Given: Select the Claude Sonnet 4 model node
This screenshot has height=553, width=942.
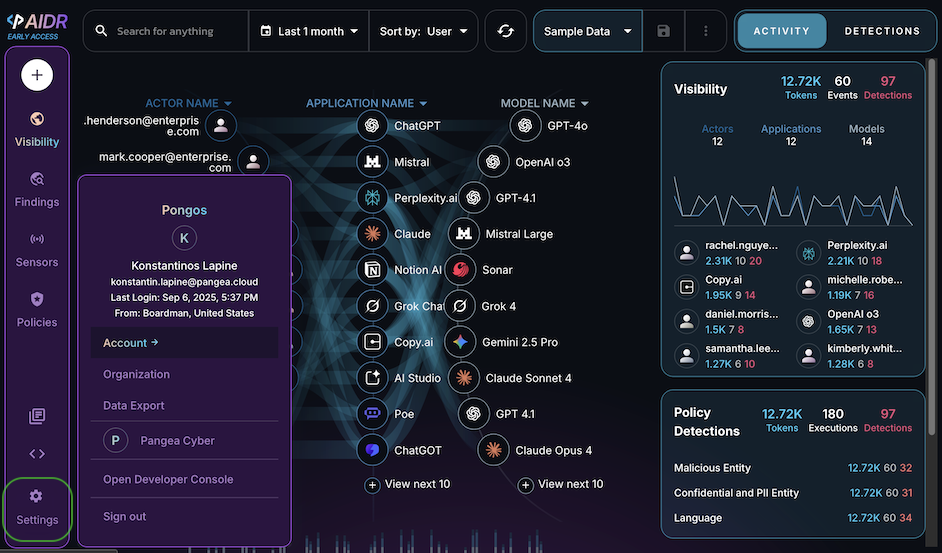Looking at the screenshot, I should [464, 378].
